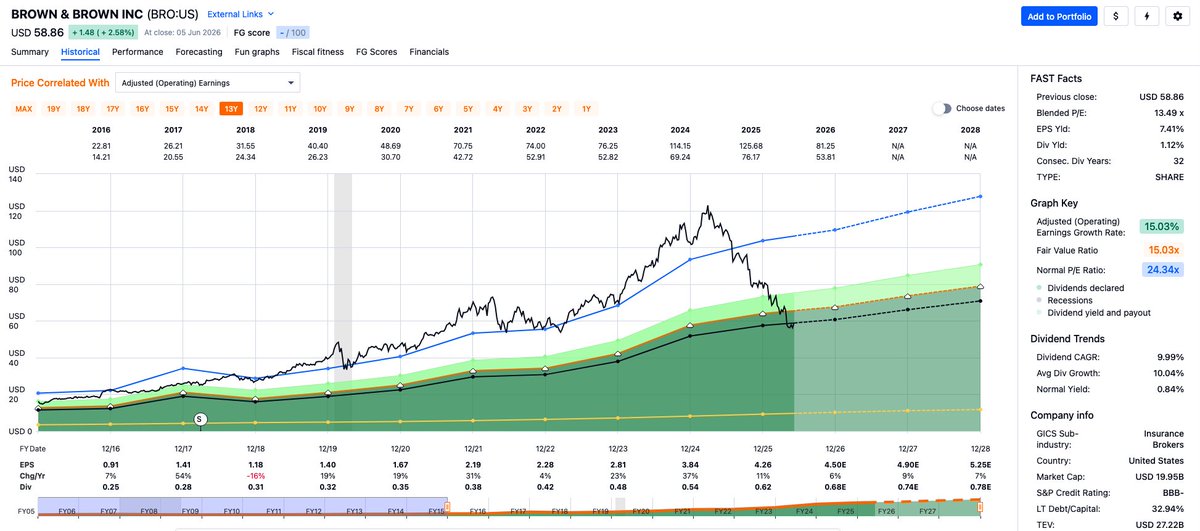Click the dollar sign currency icon button
Image resolution: width=1200 pixels, height=531 pixels.
coord(1117,16)
